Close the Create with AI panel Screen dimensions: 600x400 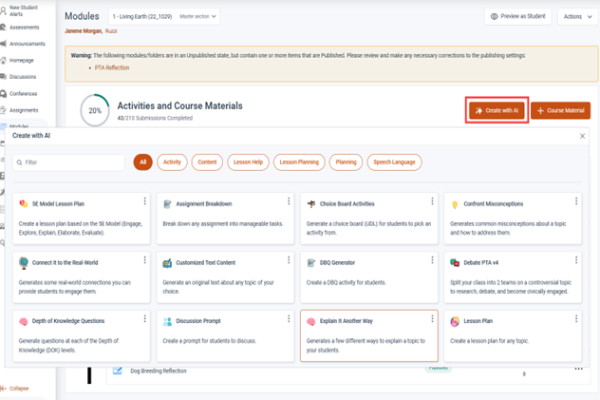[582, 136]
